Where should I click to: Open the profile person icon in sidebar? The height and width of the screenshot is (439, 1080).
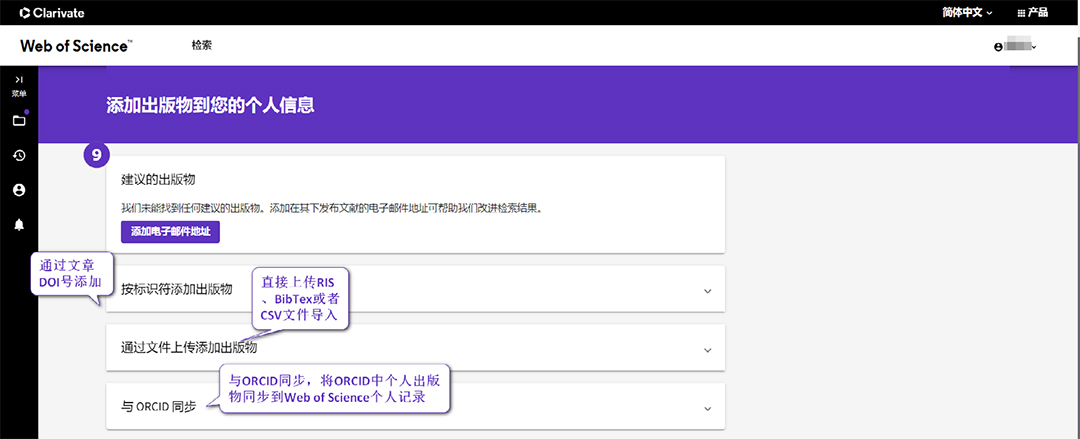click(19, 190)
